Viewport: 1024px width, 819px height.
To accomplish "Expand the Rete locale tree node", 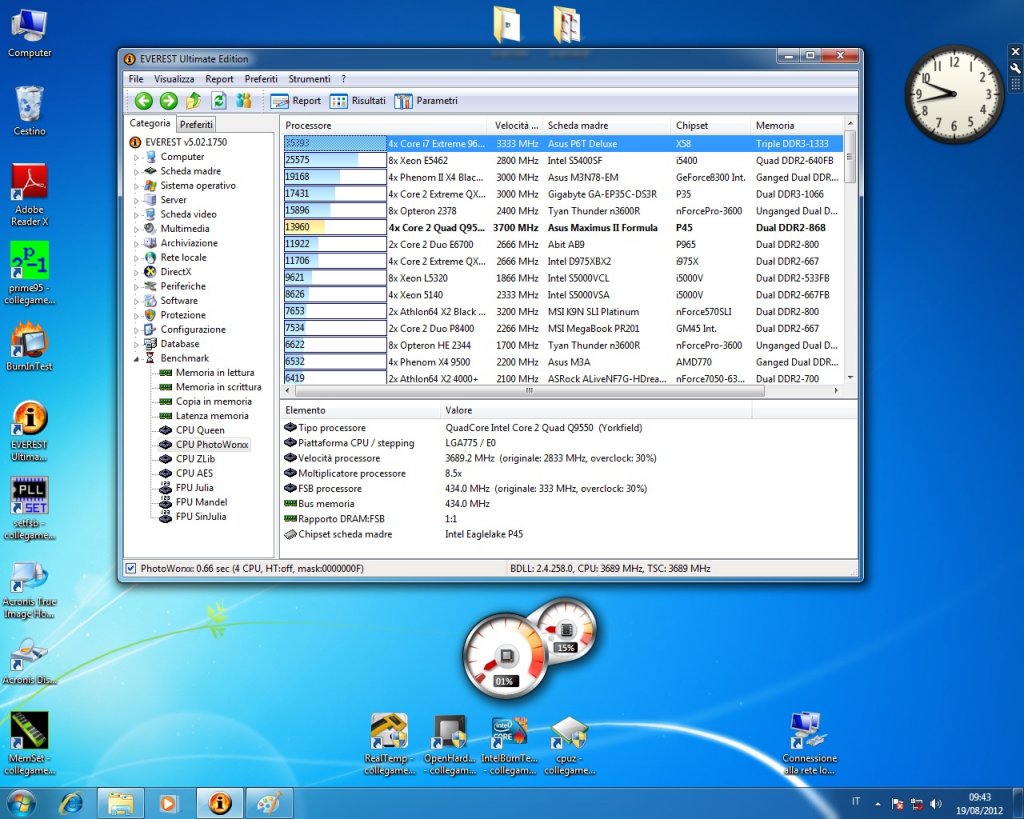I will (136, 258).
